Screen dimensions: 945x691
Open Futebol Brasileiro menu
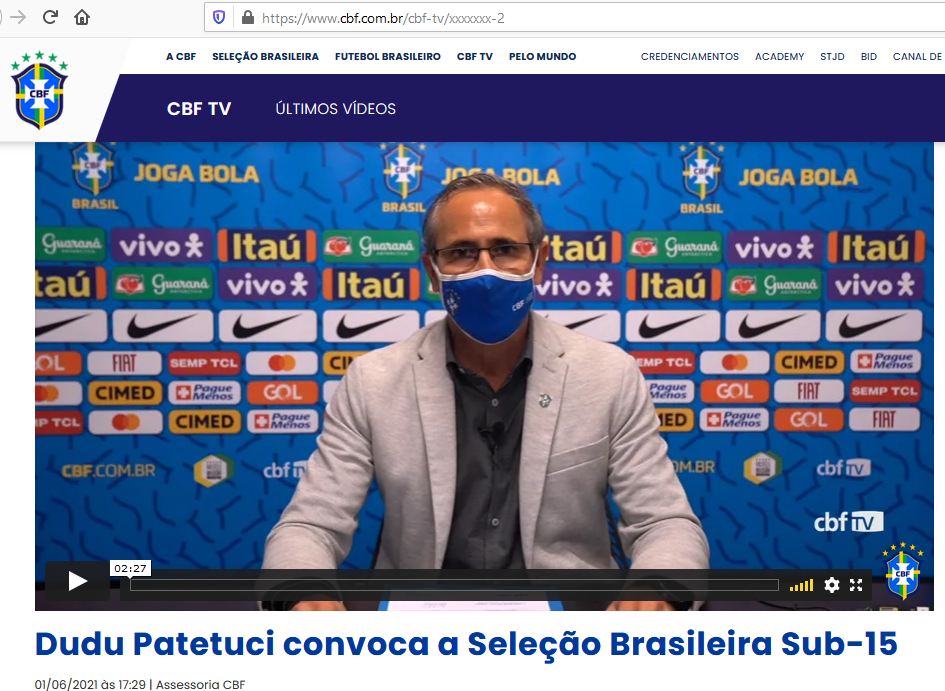(388, 57)
